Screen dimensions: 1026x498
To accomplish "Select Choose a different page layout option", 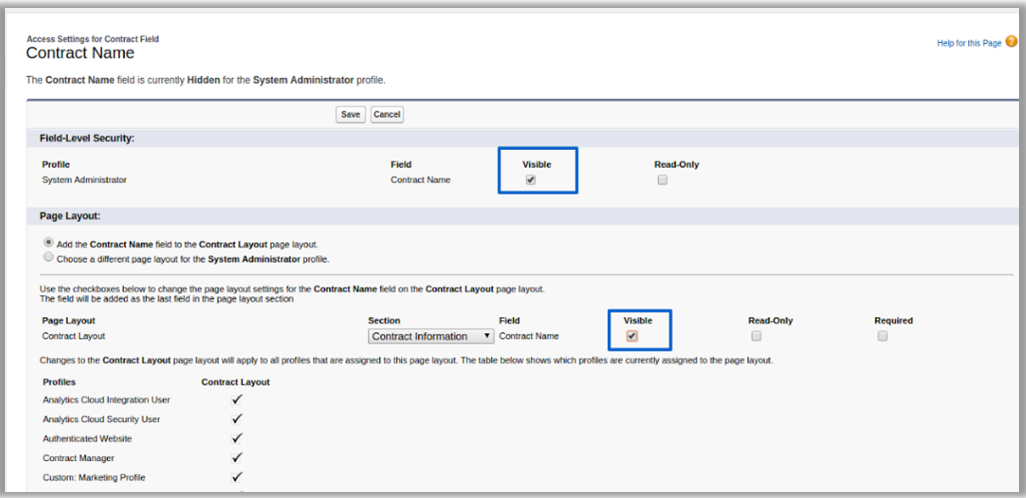I will [48, 257].
